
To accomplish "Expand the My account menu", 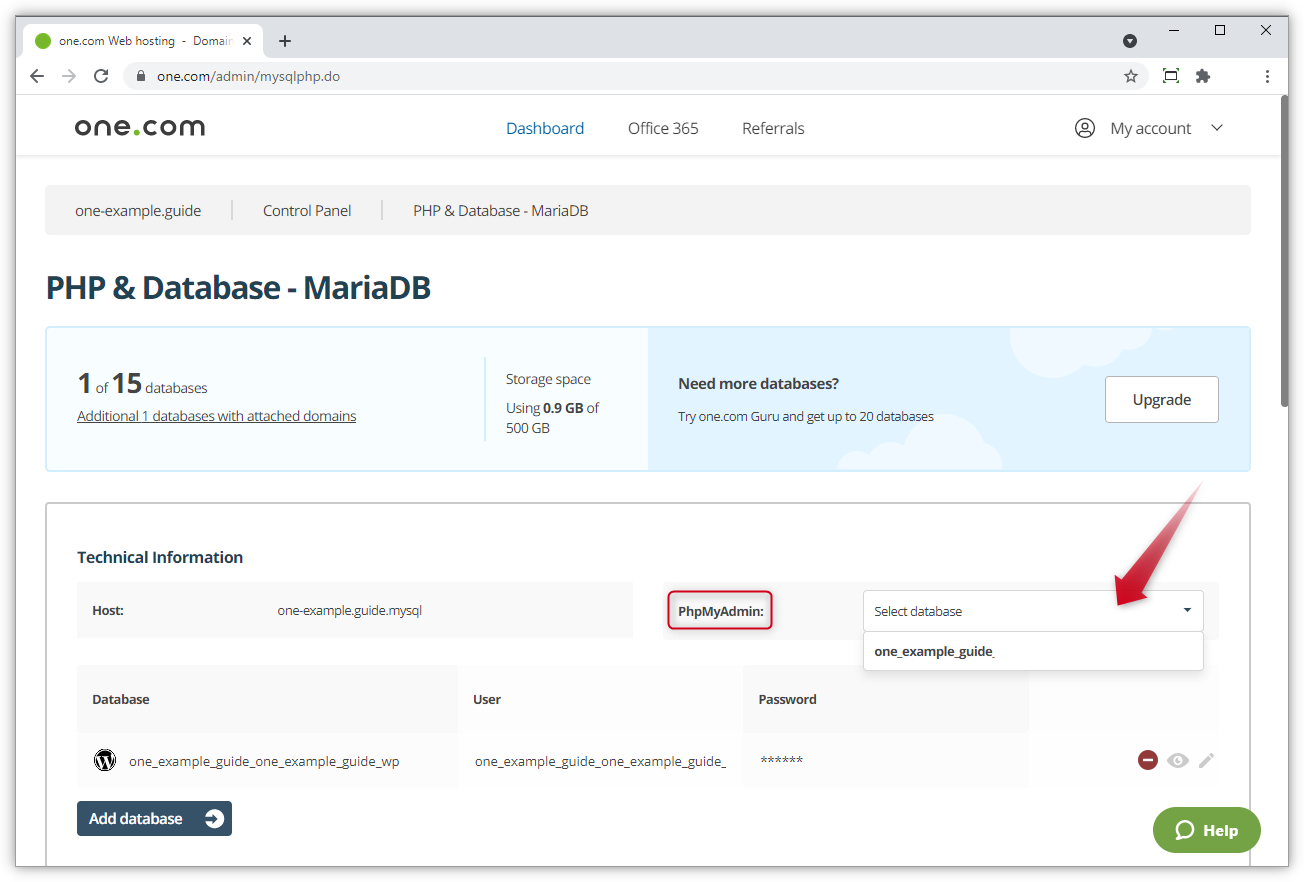I will tap(1149, 128).
